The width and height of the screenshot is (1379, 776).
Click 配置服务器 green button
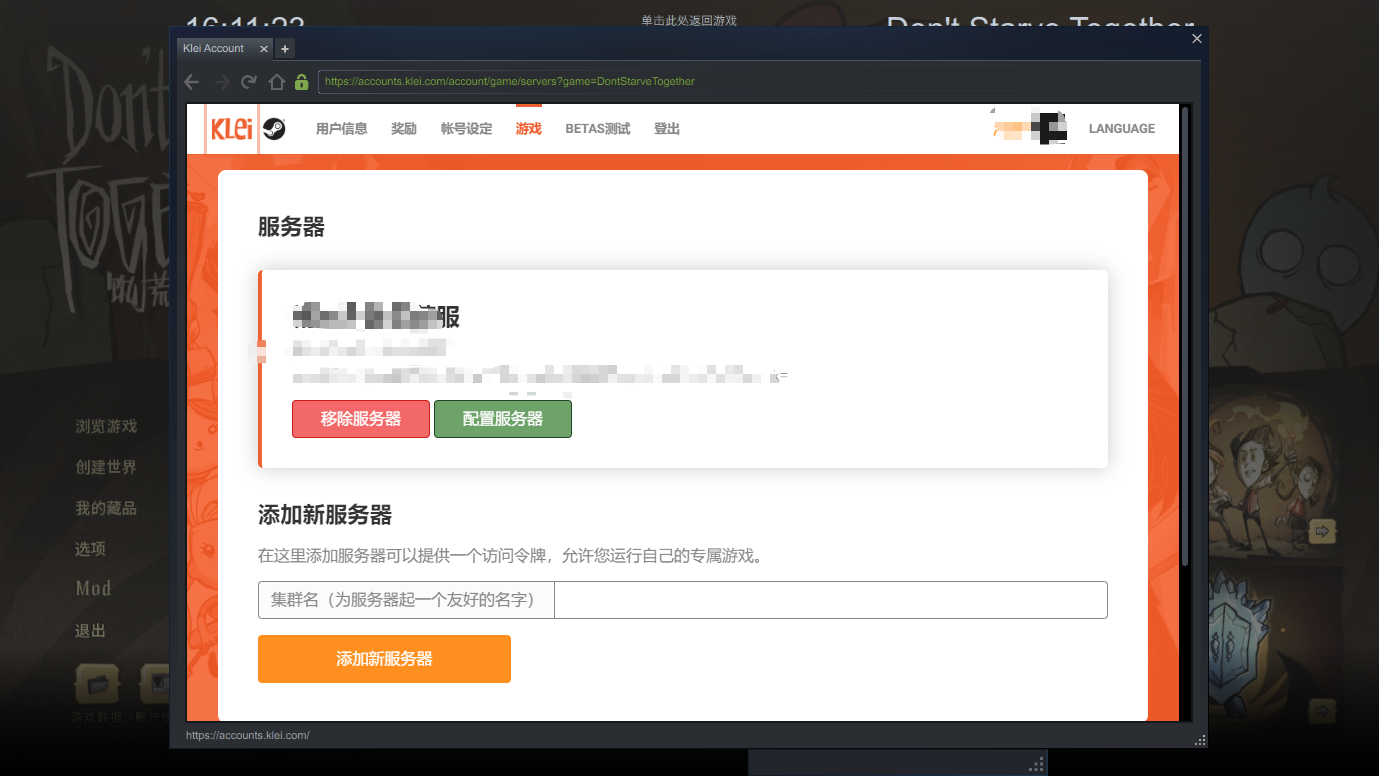503,419
